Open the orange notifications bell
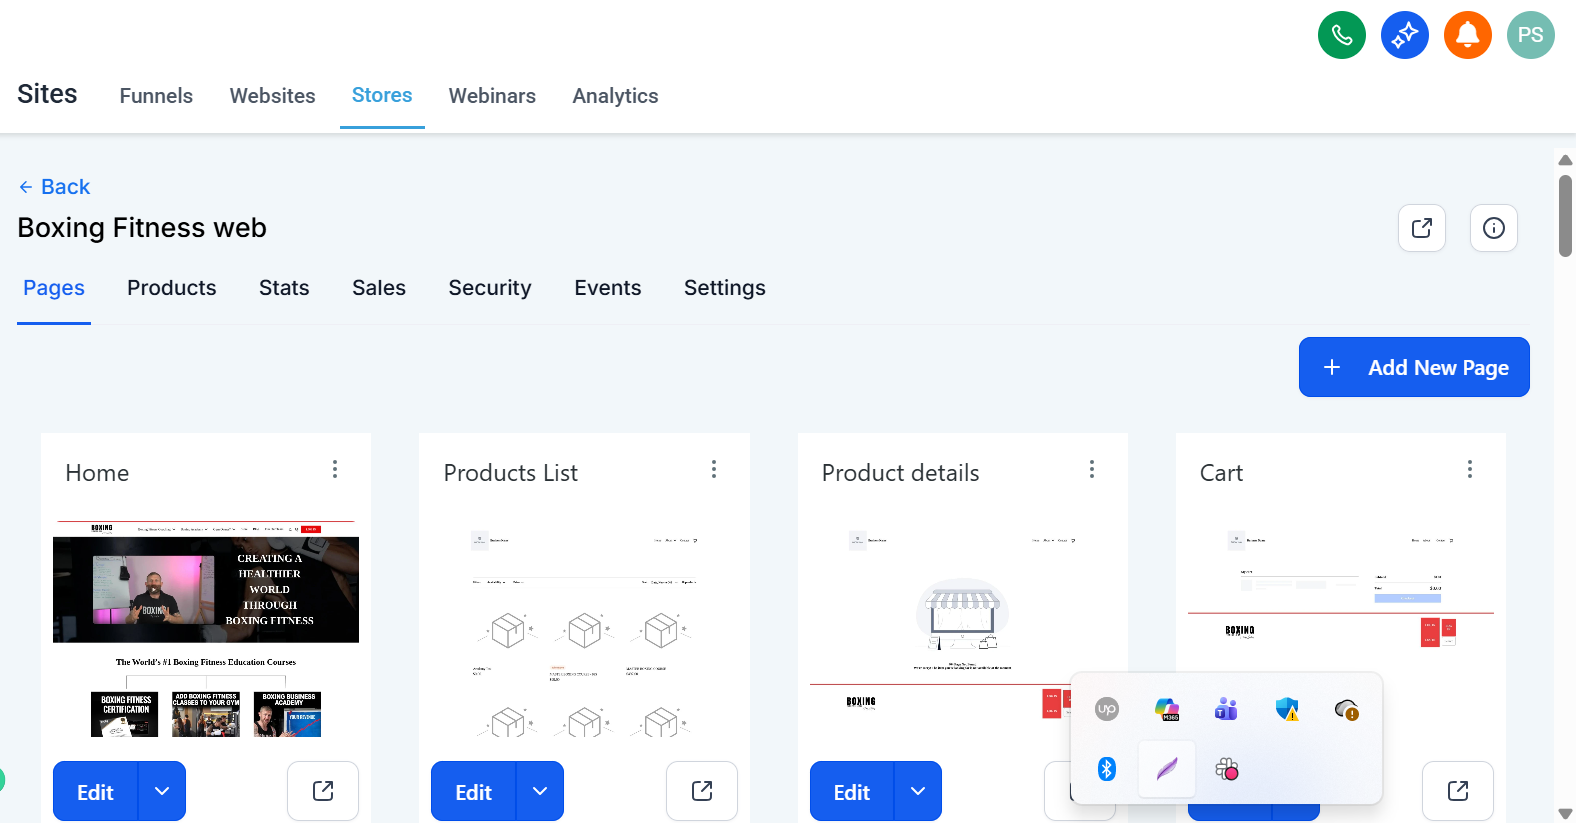The image size is (1576, 823). pos(1467,35)
